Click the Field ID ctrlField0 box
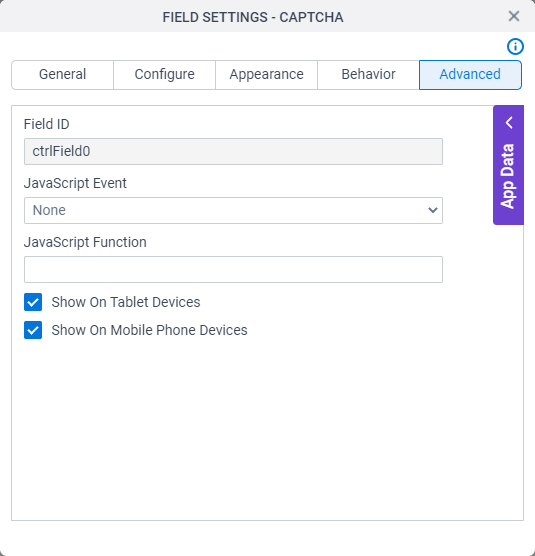535x556 pixels. tap(233, 151)
